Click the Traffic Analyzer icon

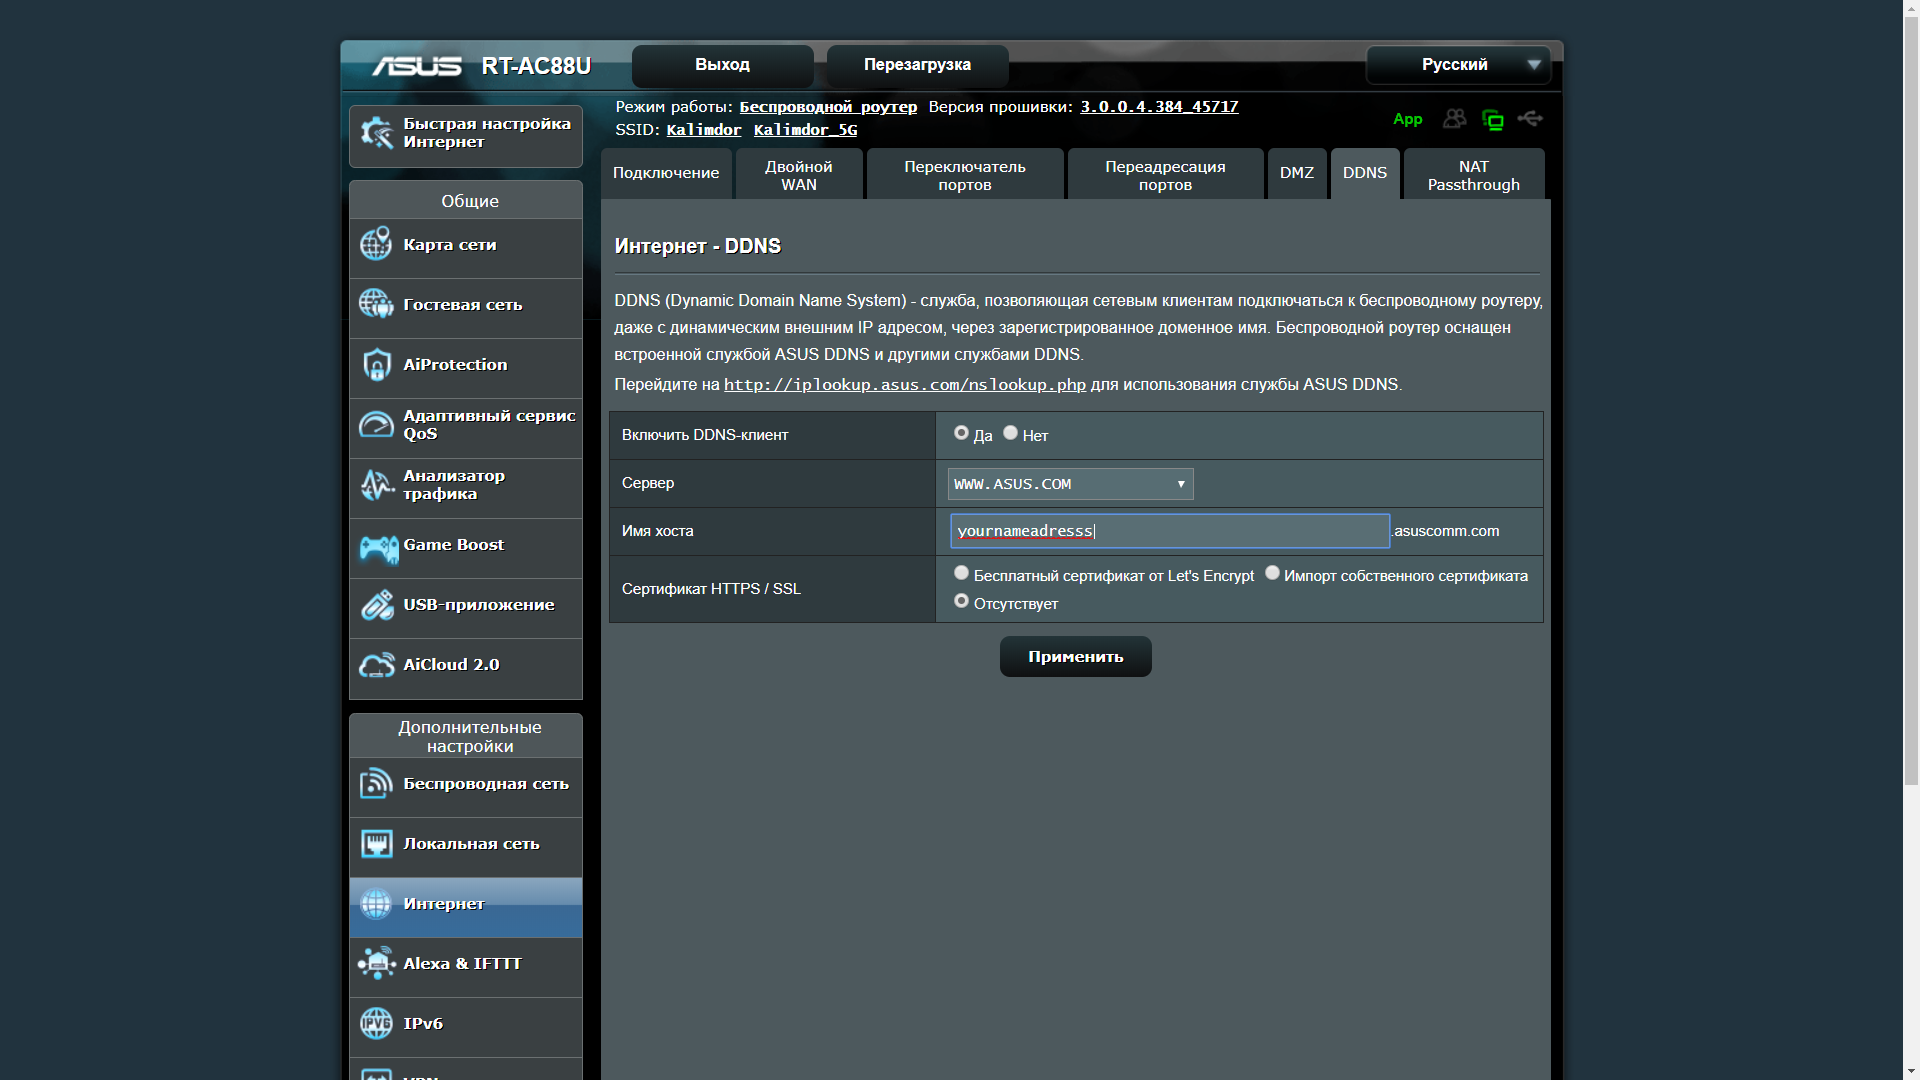tap(376, 484)
